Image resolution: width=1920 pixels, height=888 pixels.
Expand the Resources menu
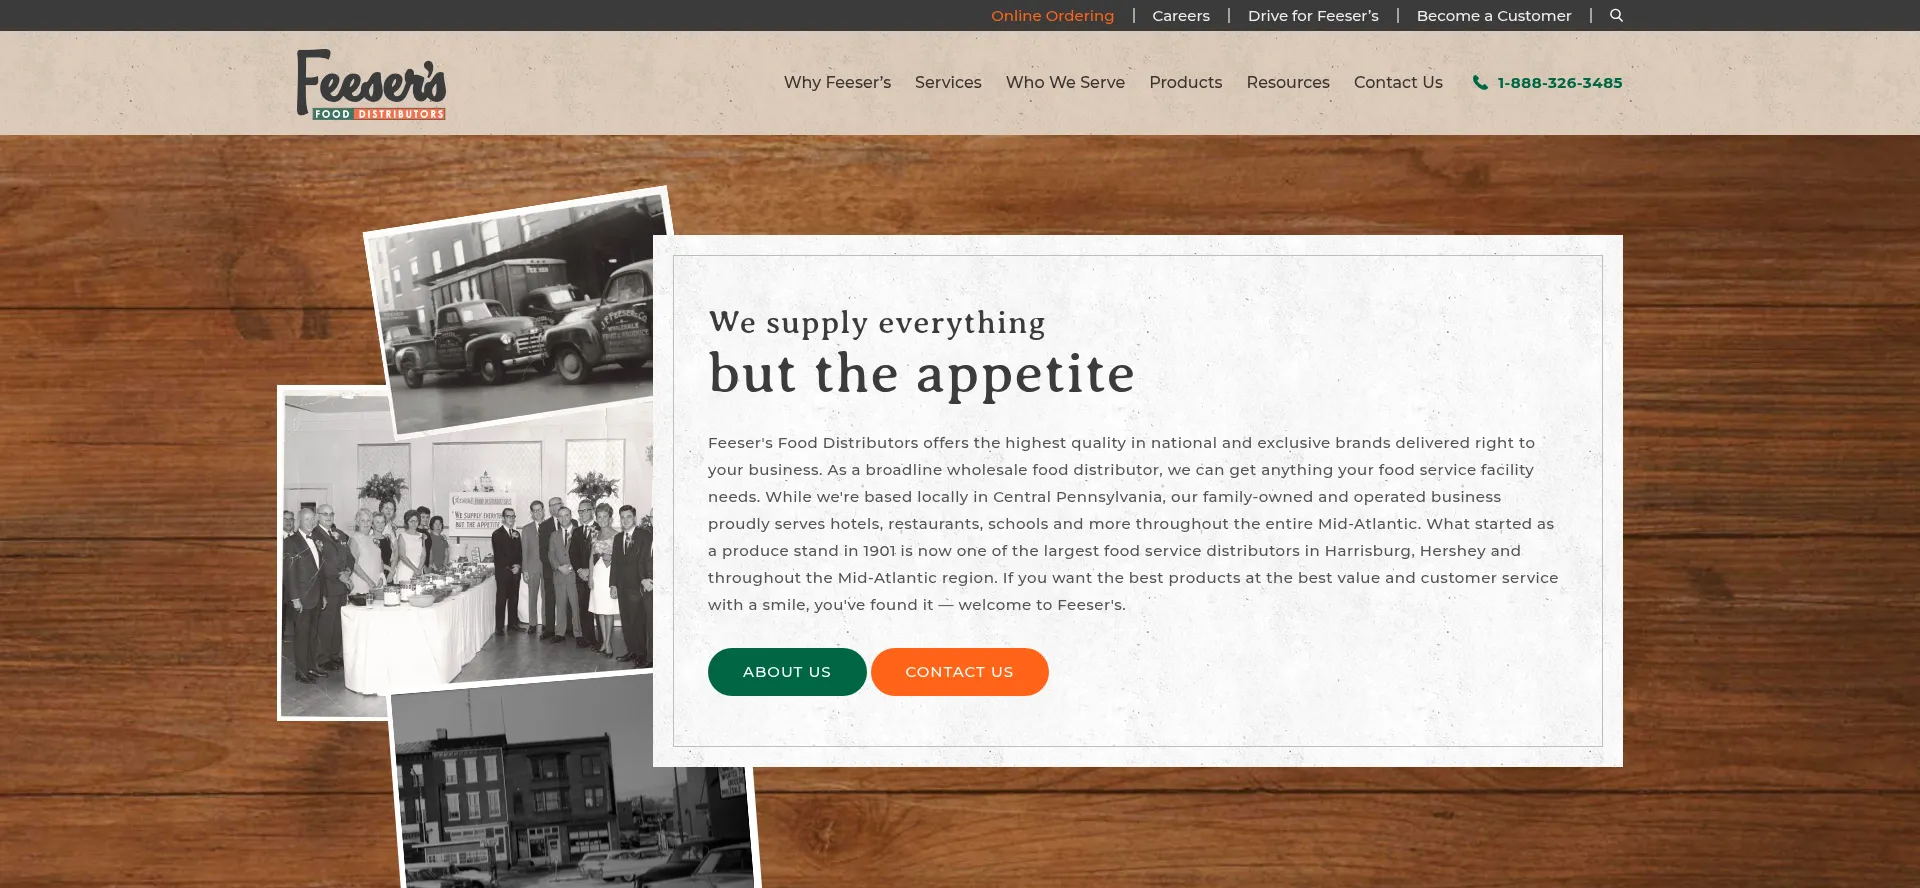tap(1288, 82)
